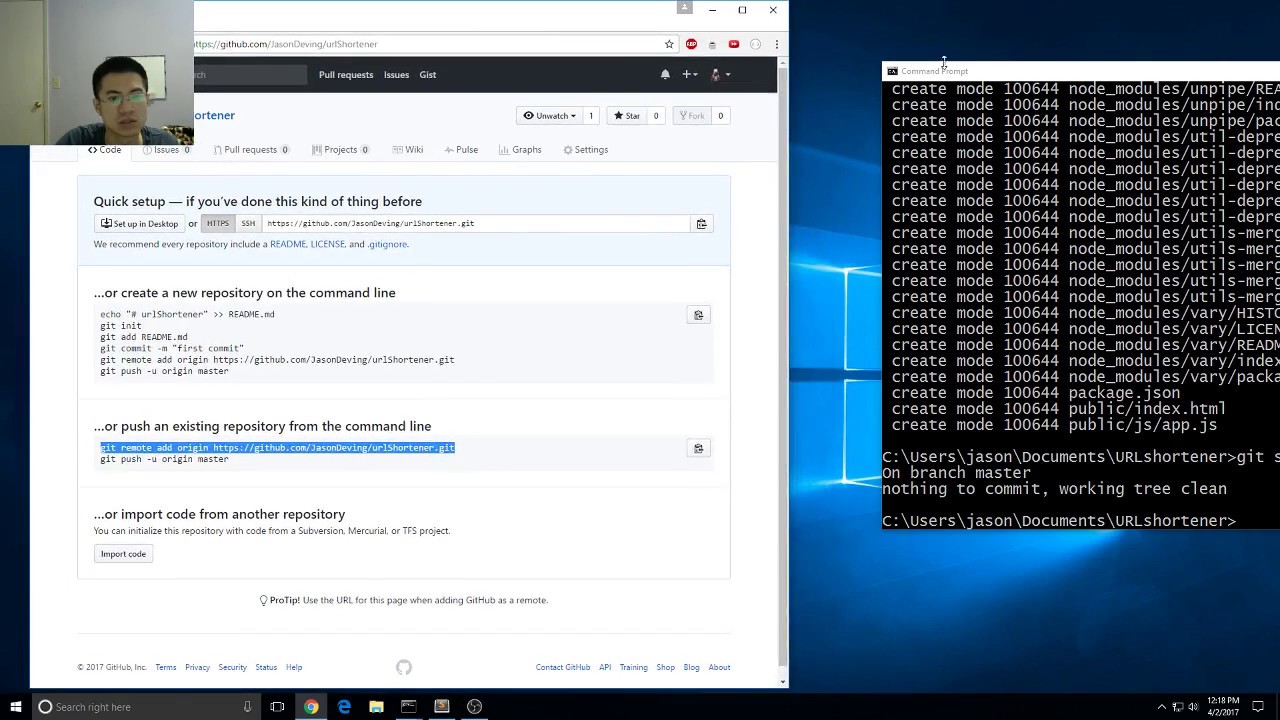
Task: Open the API footer link
Action: tap(605, 667)
